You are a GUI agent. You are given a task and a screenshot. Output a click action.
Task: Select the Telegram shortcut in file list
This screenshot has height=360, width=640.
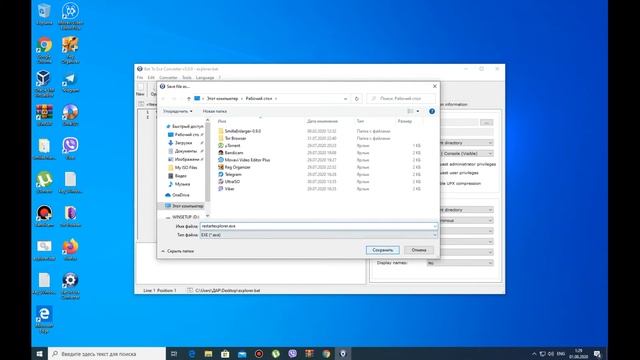pyautogui.click(x=230, y=174)
